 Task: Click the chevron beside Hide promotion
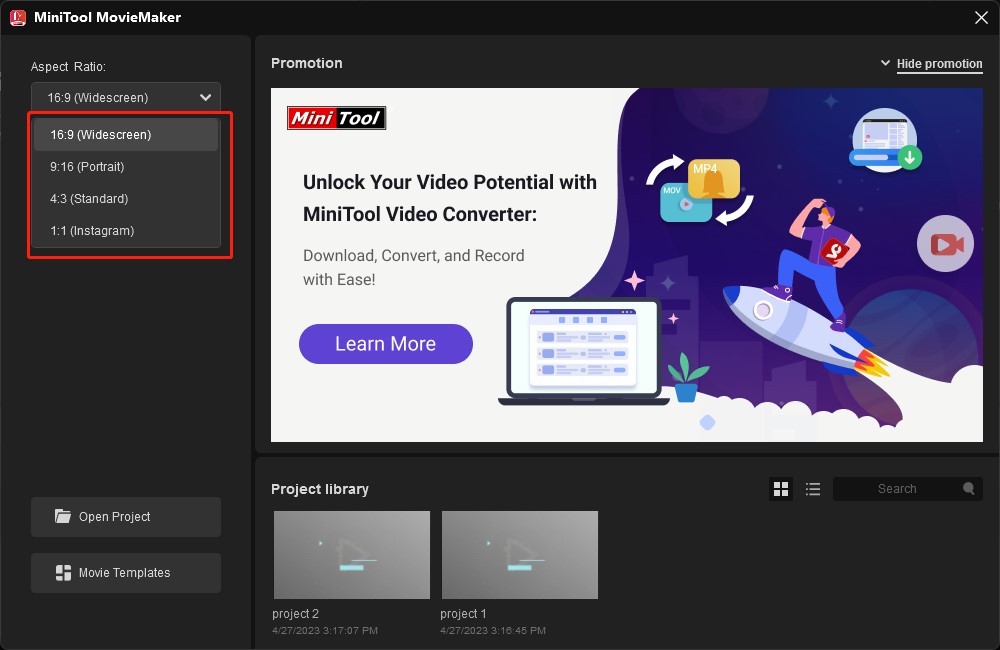(886, 62)
